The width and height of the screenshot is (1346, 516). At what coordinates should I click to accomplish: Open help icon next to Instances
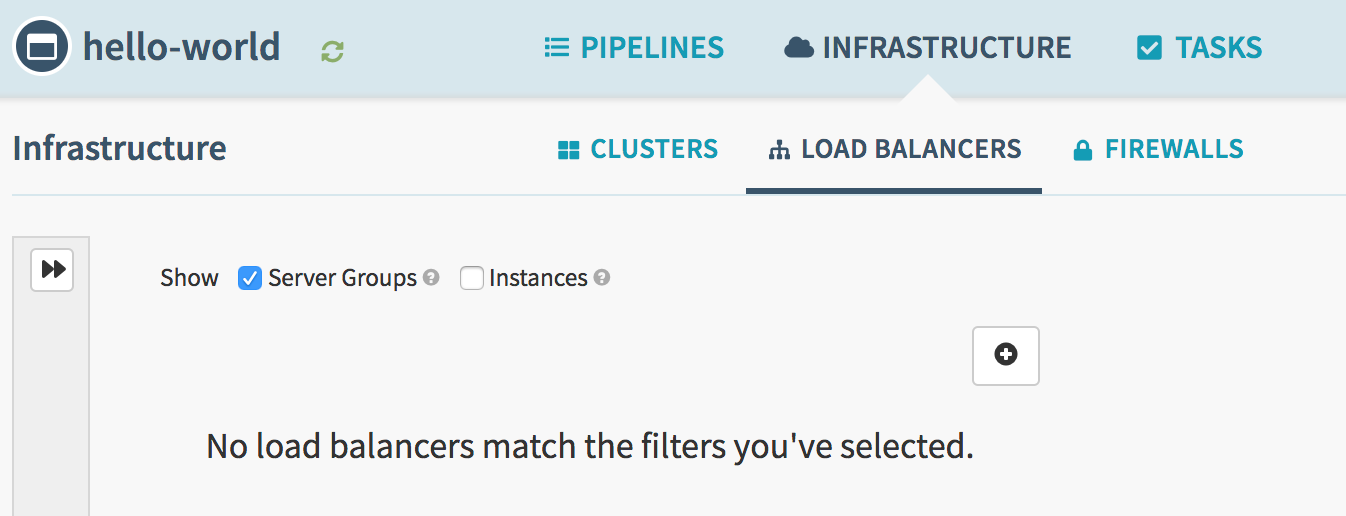(x=602, y=278)
